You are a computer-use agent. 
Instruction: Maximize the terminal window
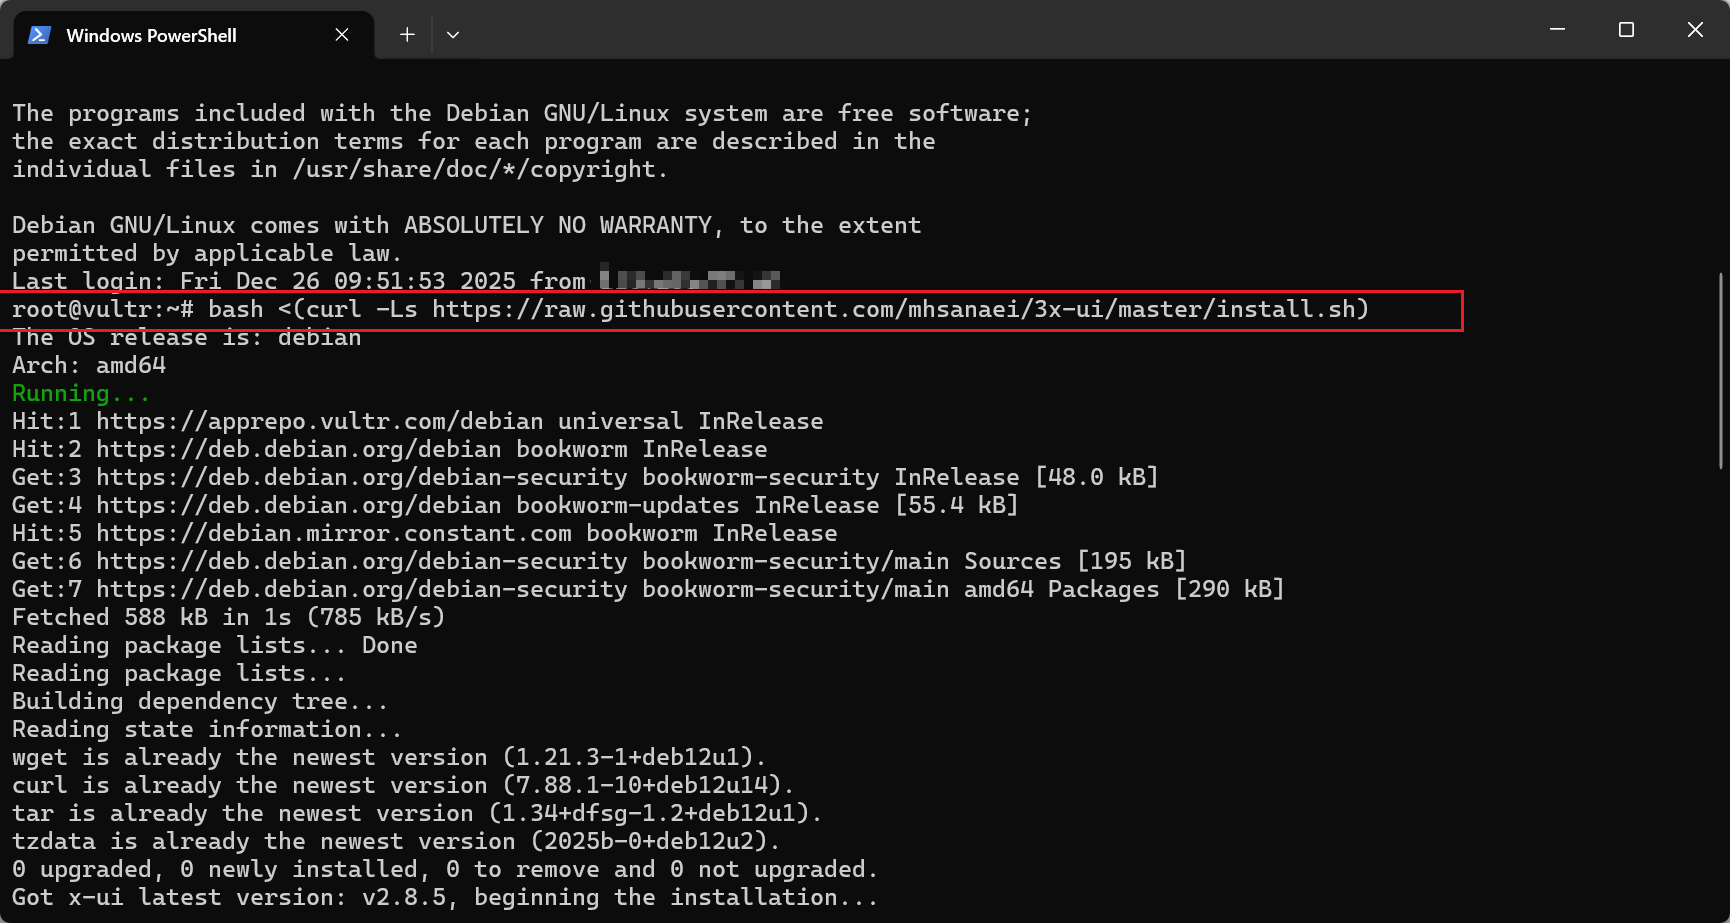pyautogui.click(x=1626, y=30)
